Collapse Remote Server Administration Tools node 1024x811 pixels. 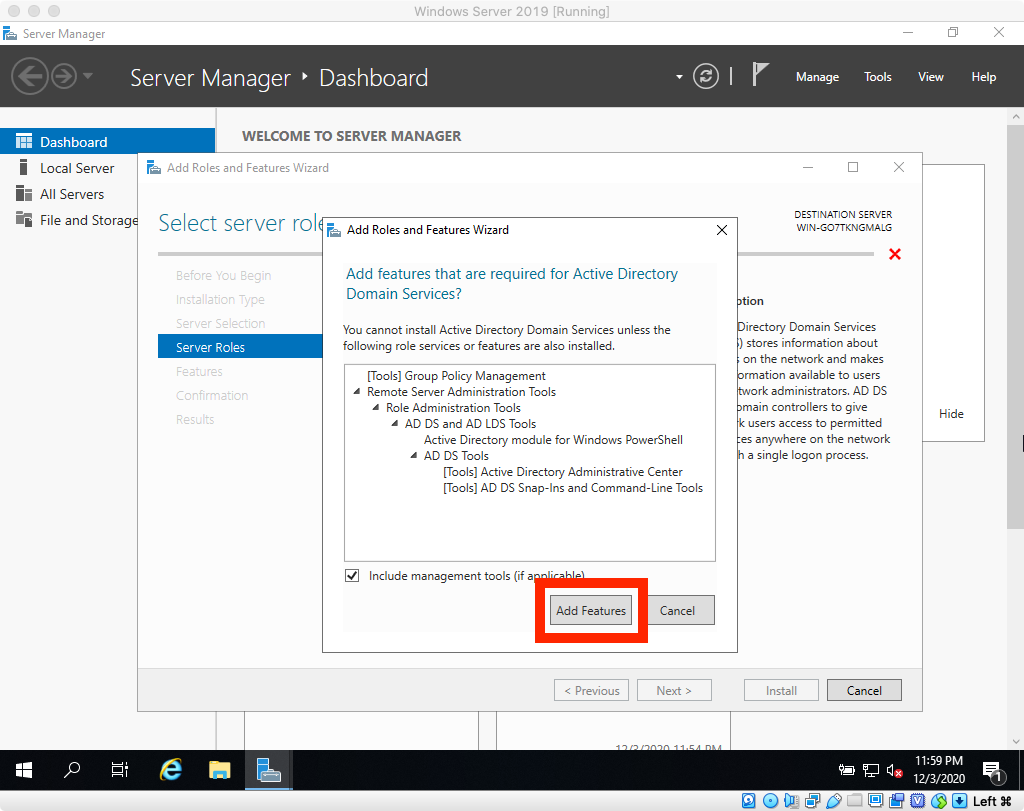pyautogui.click(x=357, y=391)
